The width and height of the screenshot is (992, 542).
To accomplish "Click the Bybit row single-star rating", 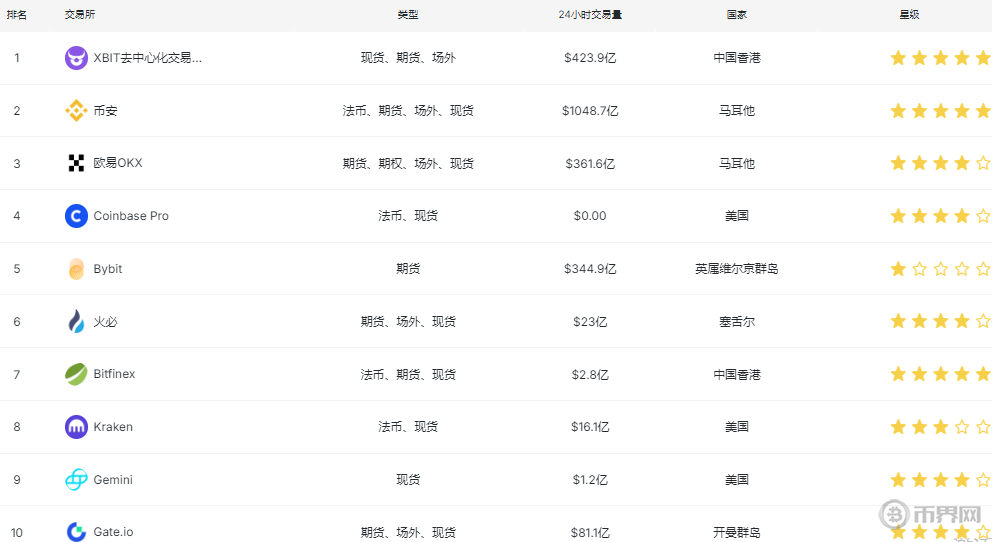I will pos(940,269).
